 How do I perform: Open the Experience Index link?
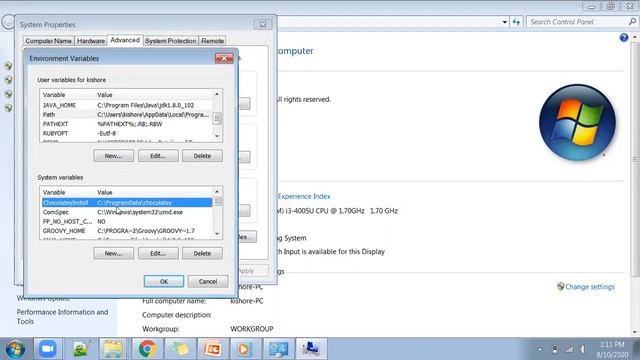(304, 196)
